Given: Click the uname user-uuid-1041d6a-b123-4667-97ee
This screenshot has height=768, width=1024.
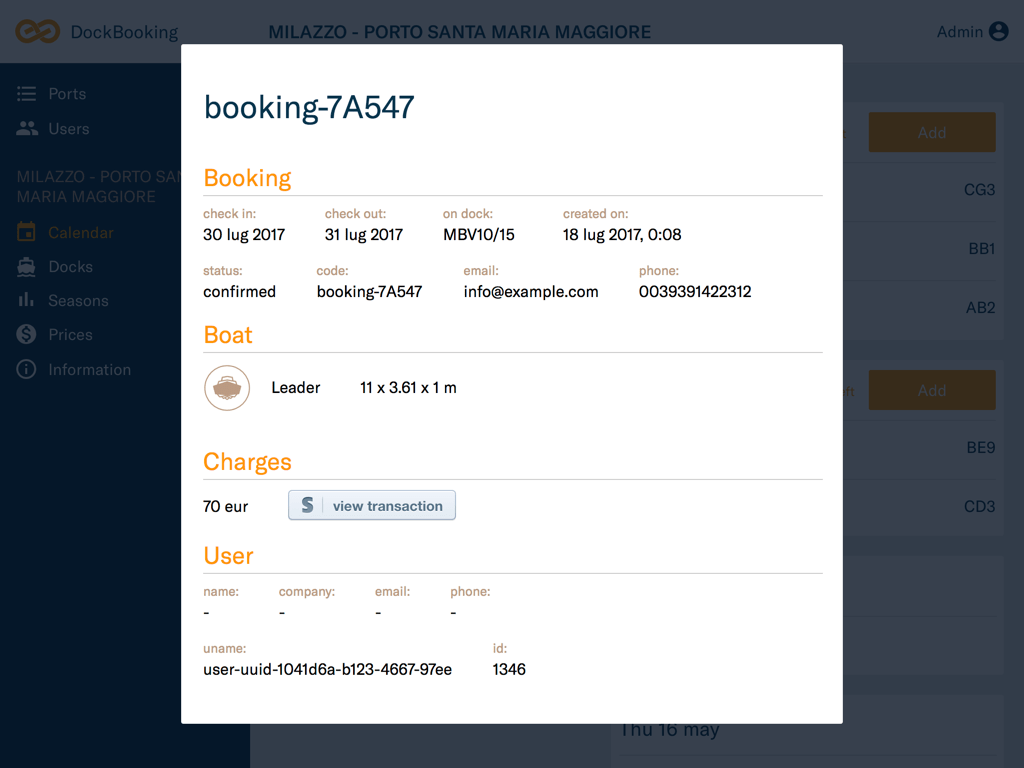Looking at the screenshot, I should 327,669.
